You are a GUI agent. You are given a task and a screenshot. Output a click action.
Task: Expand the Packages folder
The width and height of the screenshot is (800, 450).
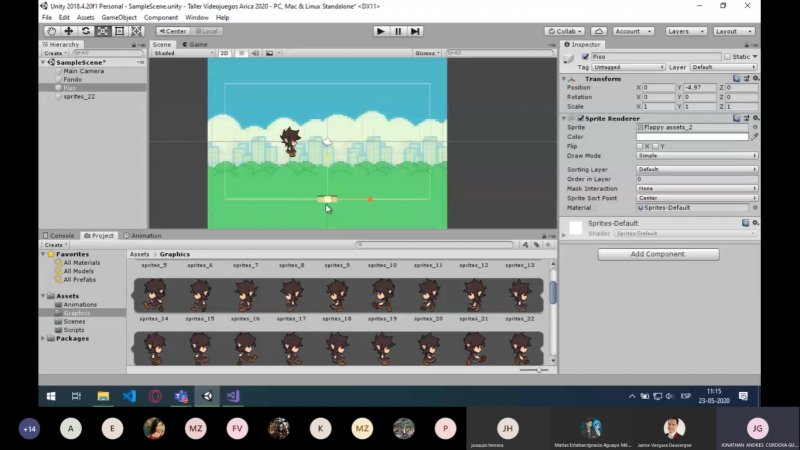43,339
